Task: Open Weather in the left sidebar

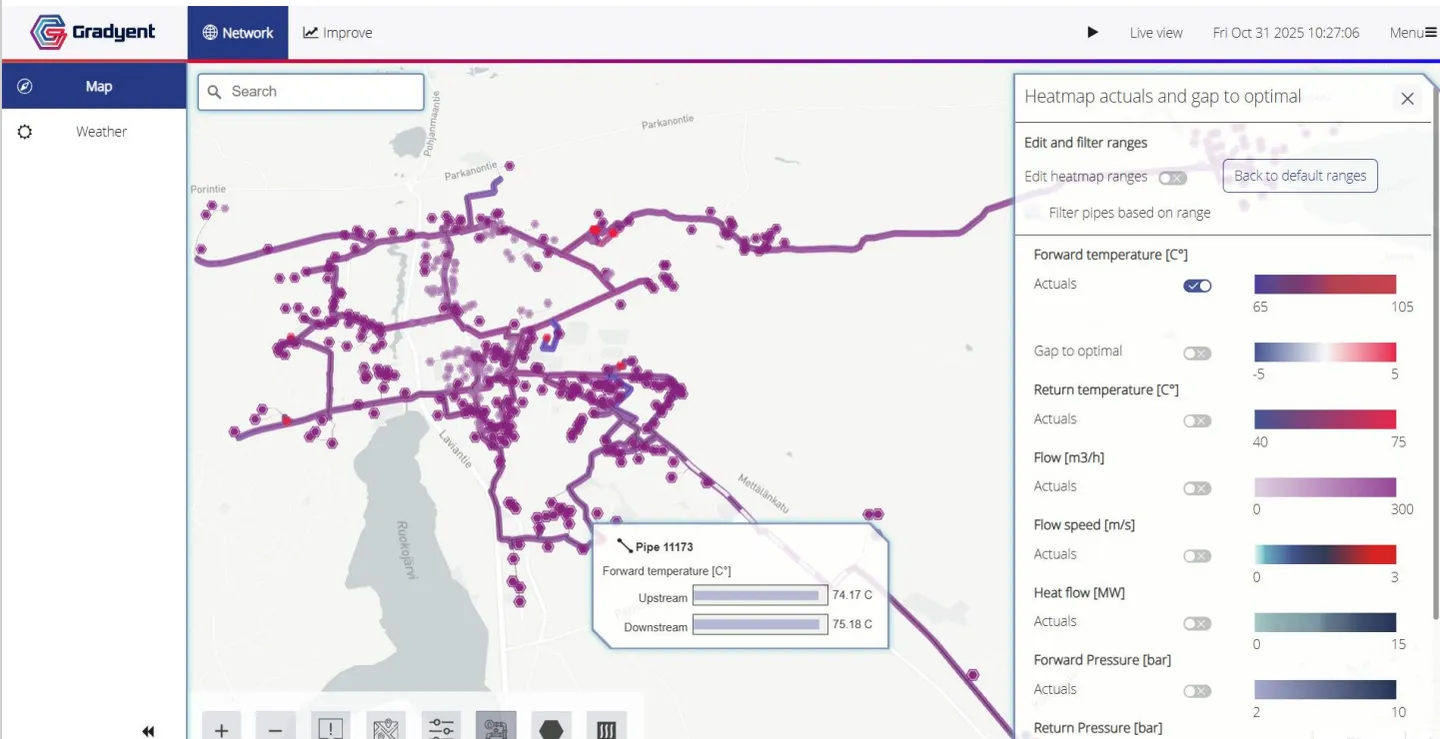Action: 101,132
